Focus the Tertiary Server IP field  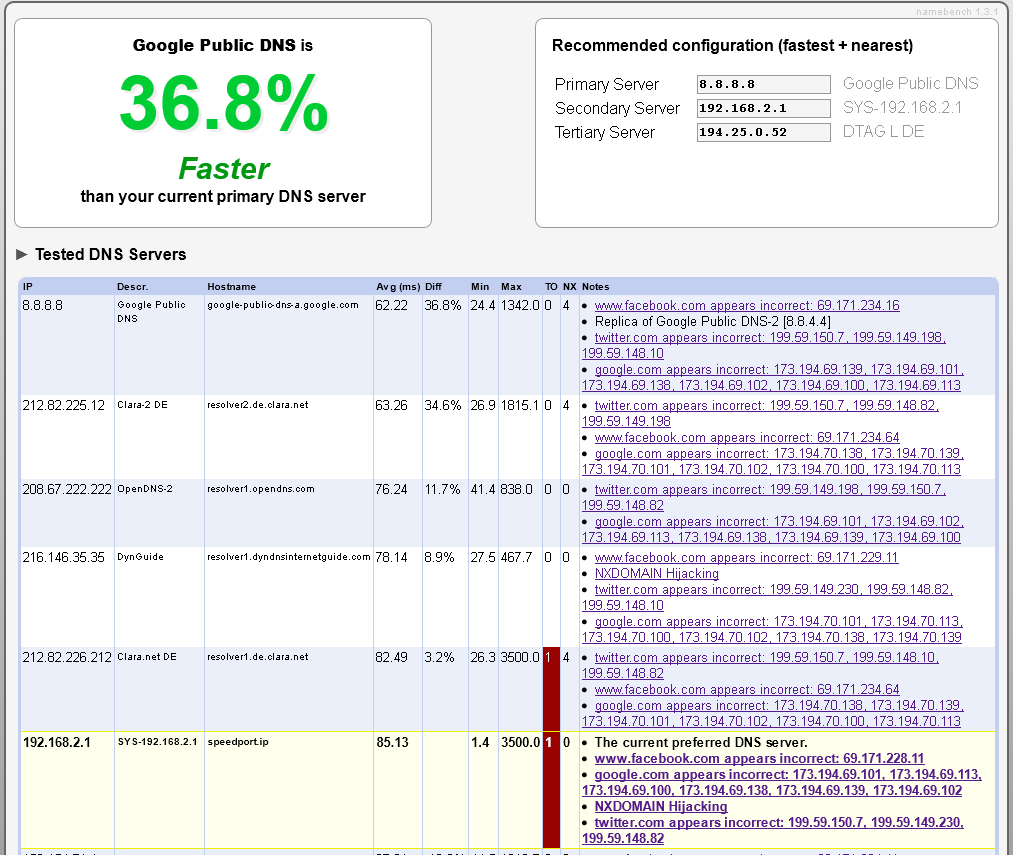(x=763, y=132)
